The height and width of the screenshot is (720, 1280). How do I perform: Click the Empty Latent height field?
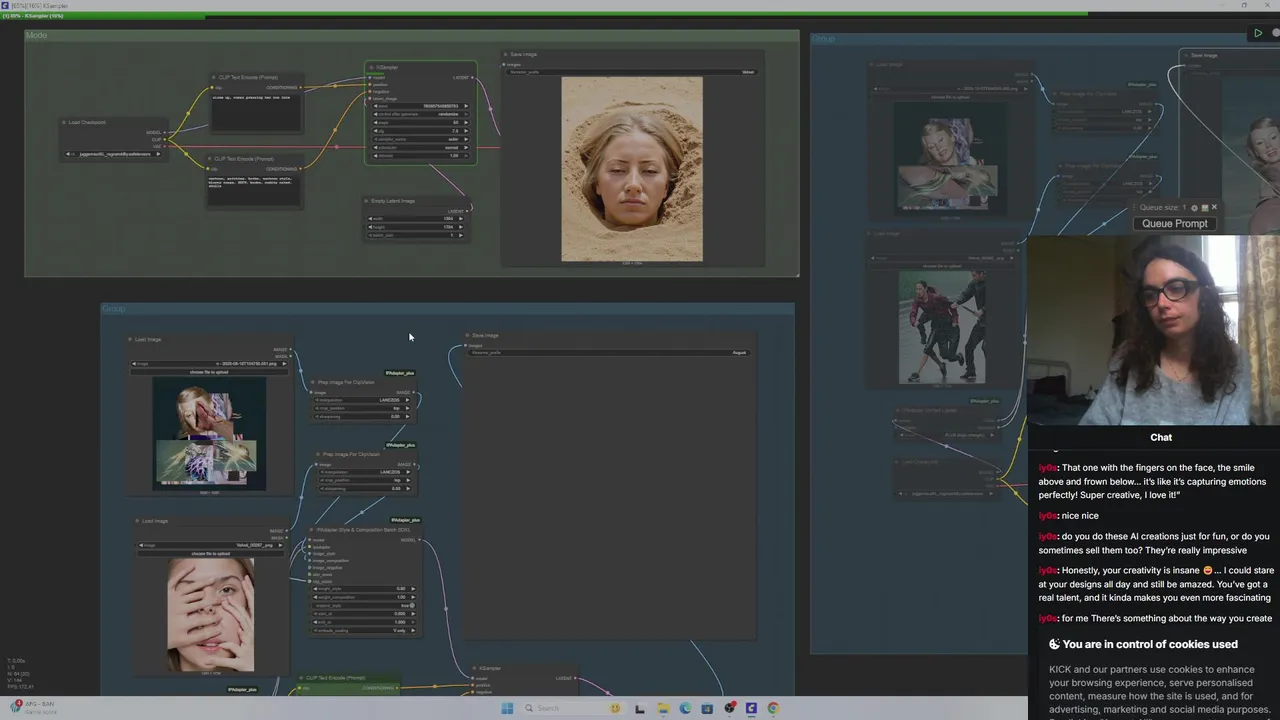pyautogui.click(x=416, y=227)
